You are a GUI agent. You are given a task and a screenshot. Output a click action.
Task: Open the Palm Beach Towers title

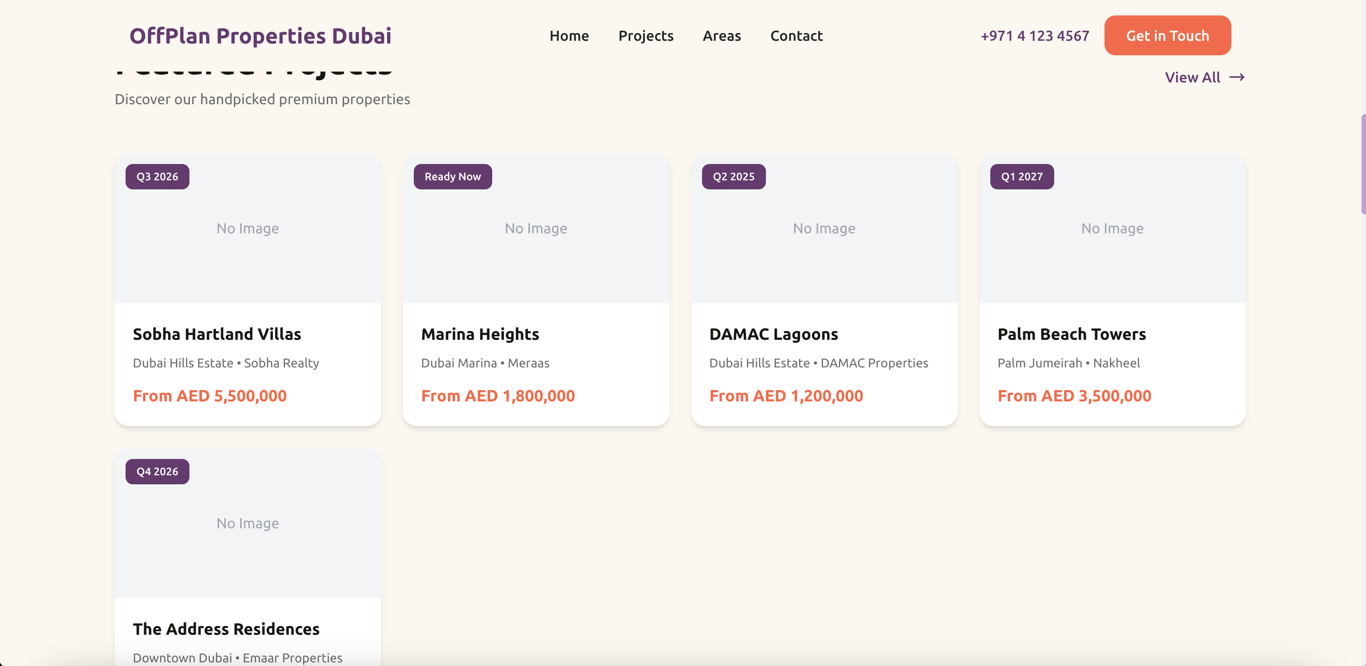tap(1071, 334)
